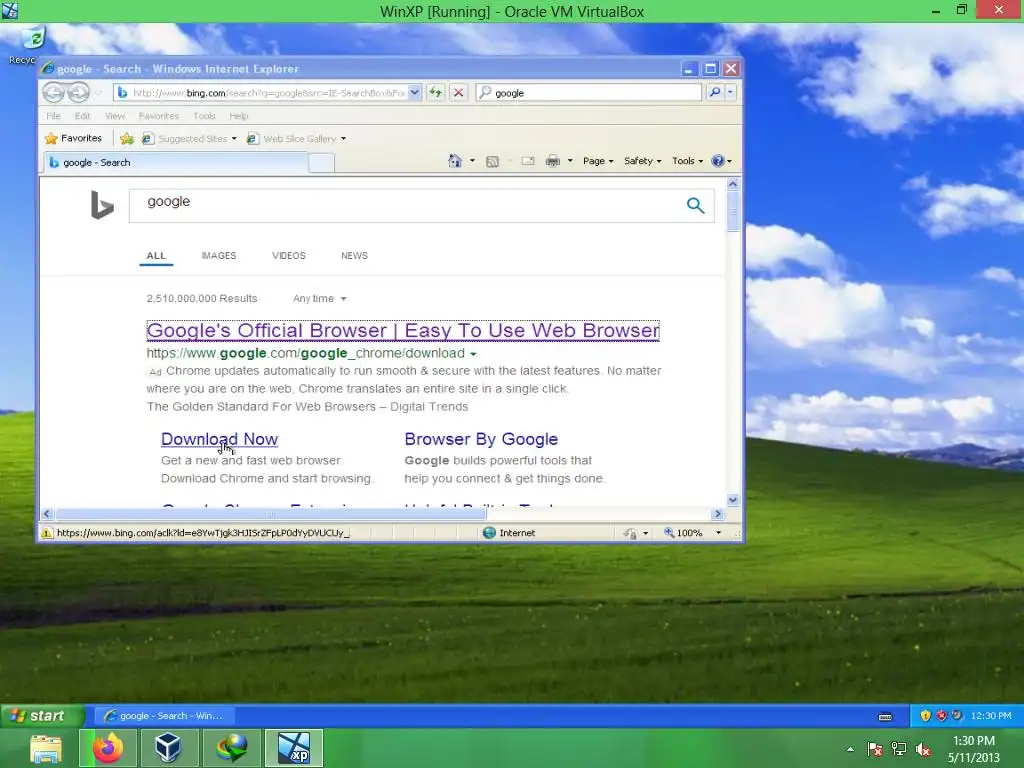Open the File menu

[x=54, y=116]
